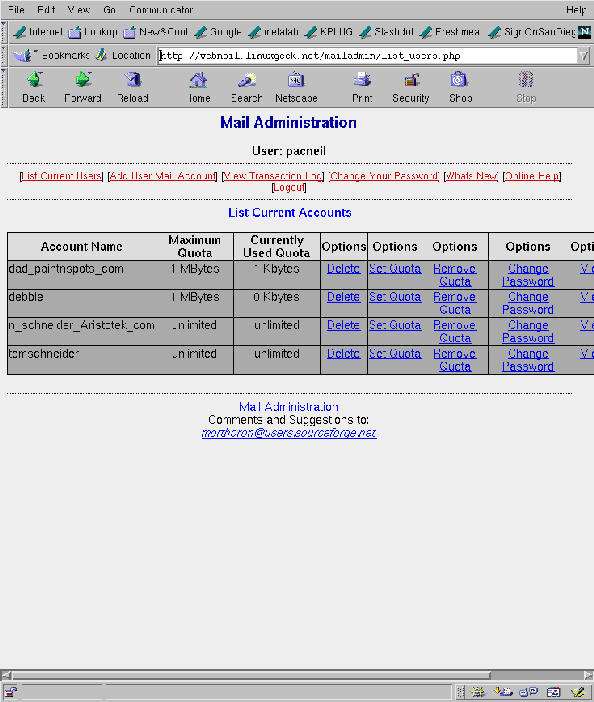The width and height of the screenshot is (594, 702).
Task: Open the New&Cool personal toolbar folder
Action: [x=156, y=32]
